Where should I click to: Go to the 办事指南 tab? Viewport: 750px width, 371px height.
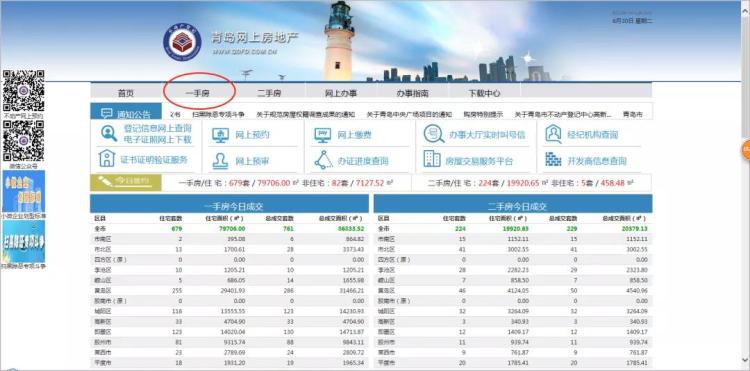pos(413,93)
